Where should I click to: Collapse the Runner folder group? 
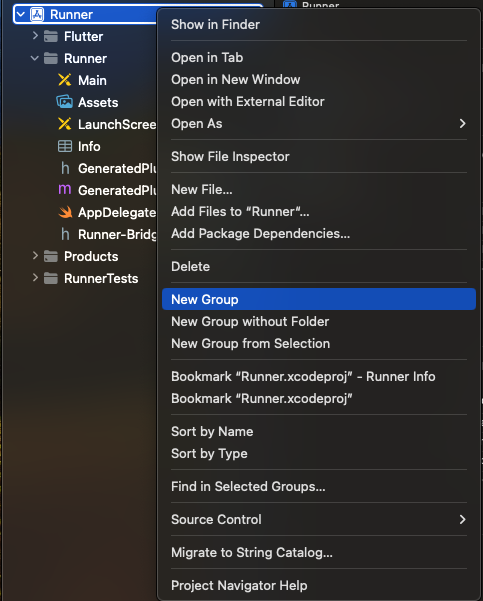click(35, 58)
